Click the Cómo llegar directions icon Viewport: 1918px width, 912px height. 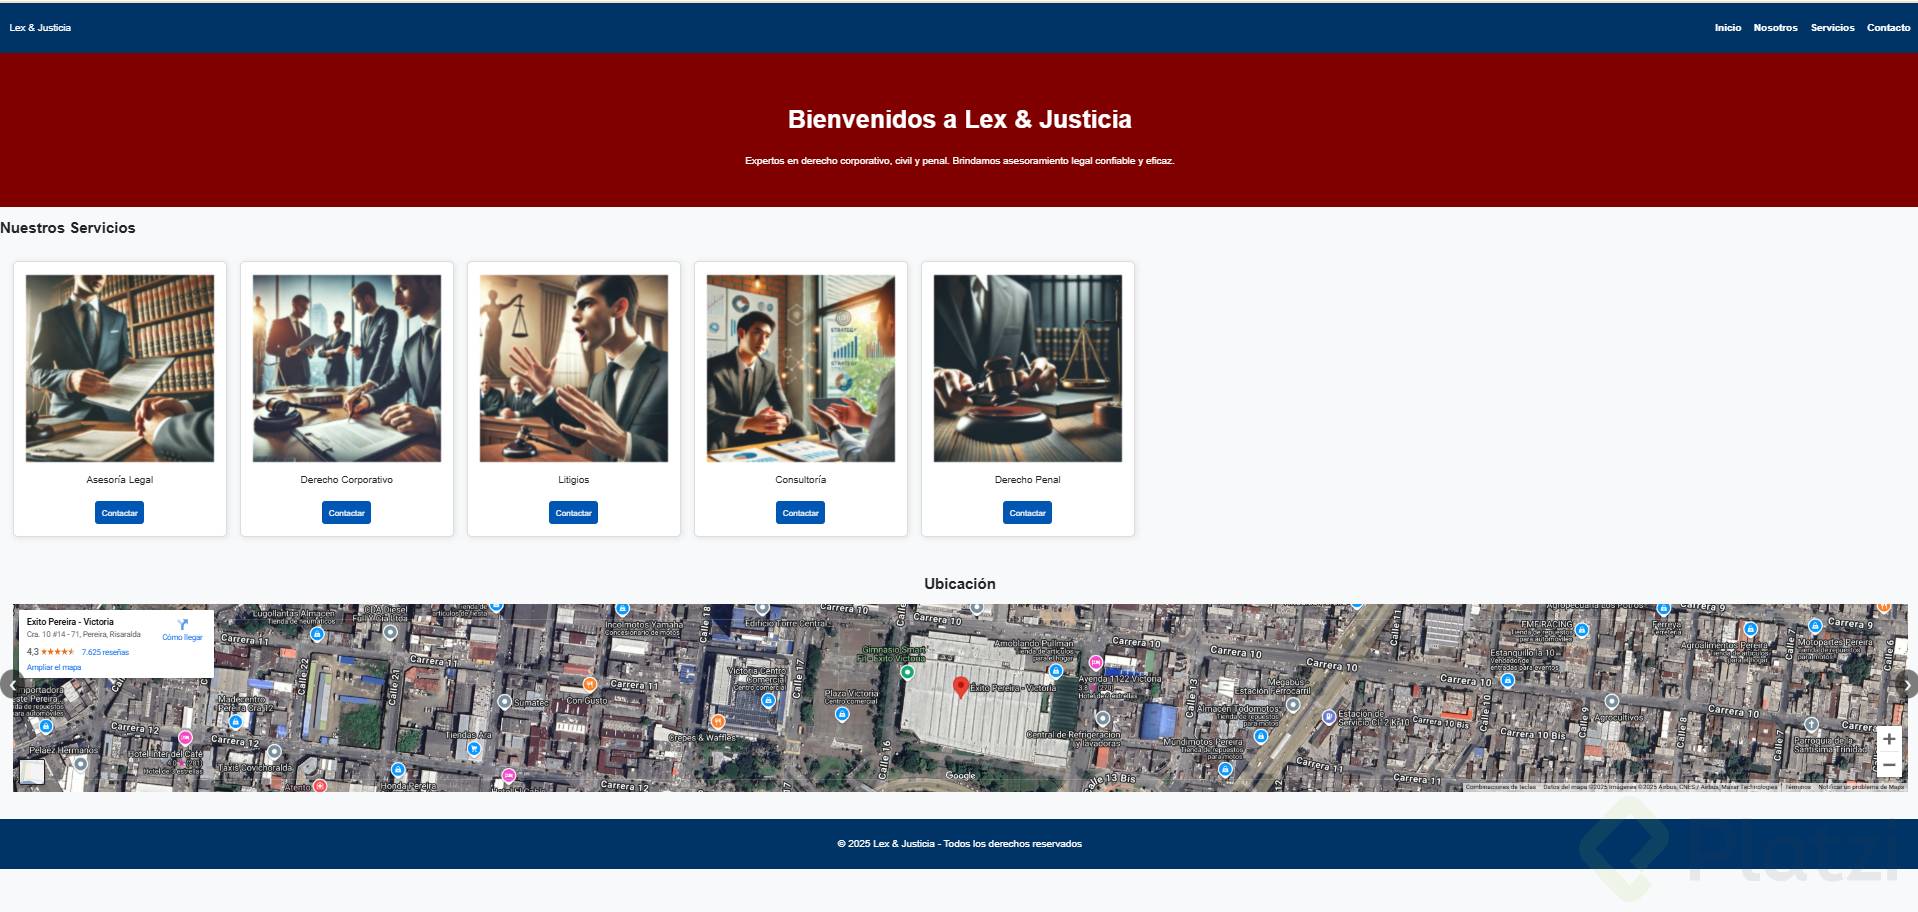point(183,625)
